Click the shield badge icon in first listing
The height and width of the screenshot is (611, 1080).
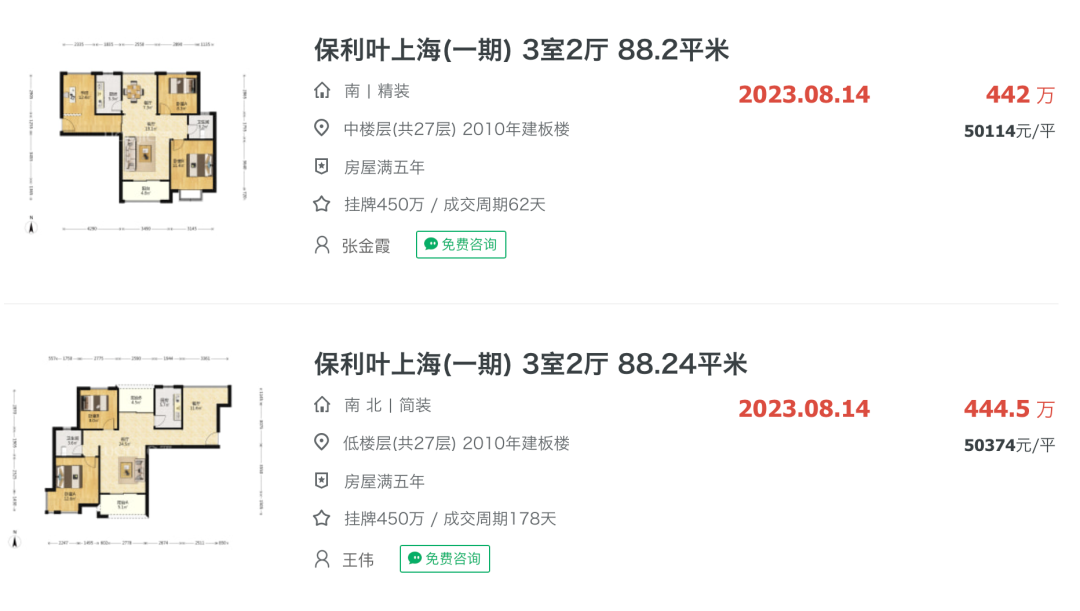click(x=322, y=166)
